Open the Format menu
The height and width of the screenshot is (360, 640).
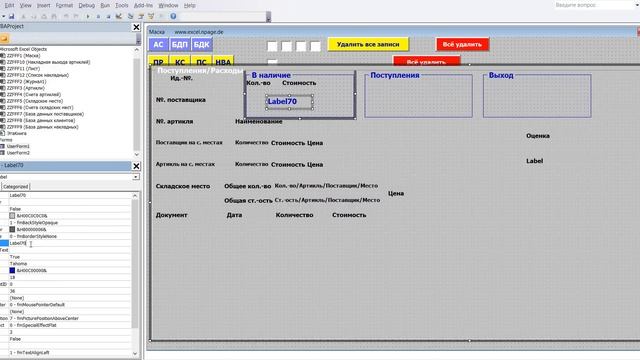(64, 5)
